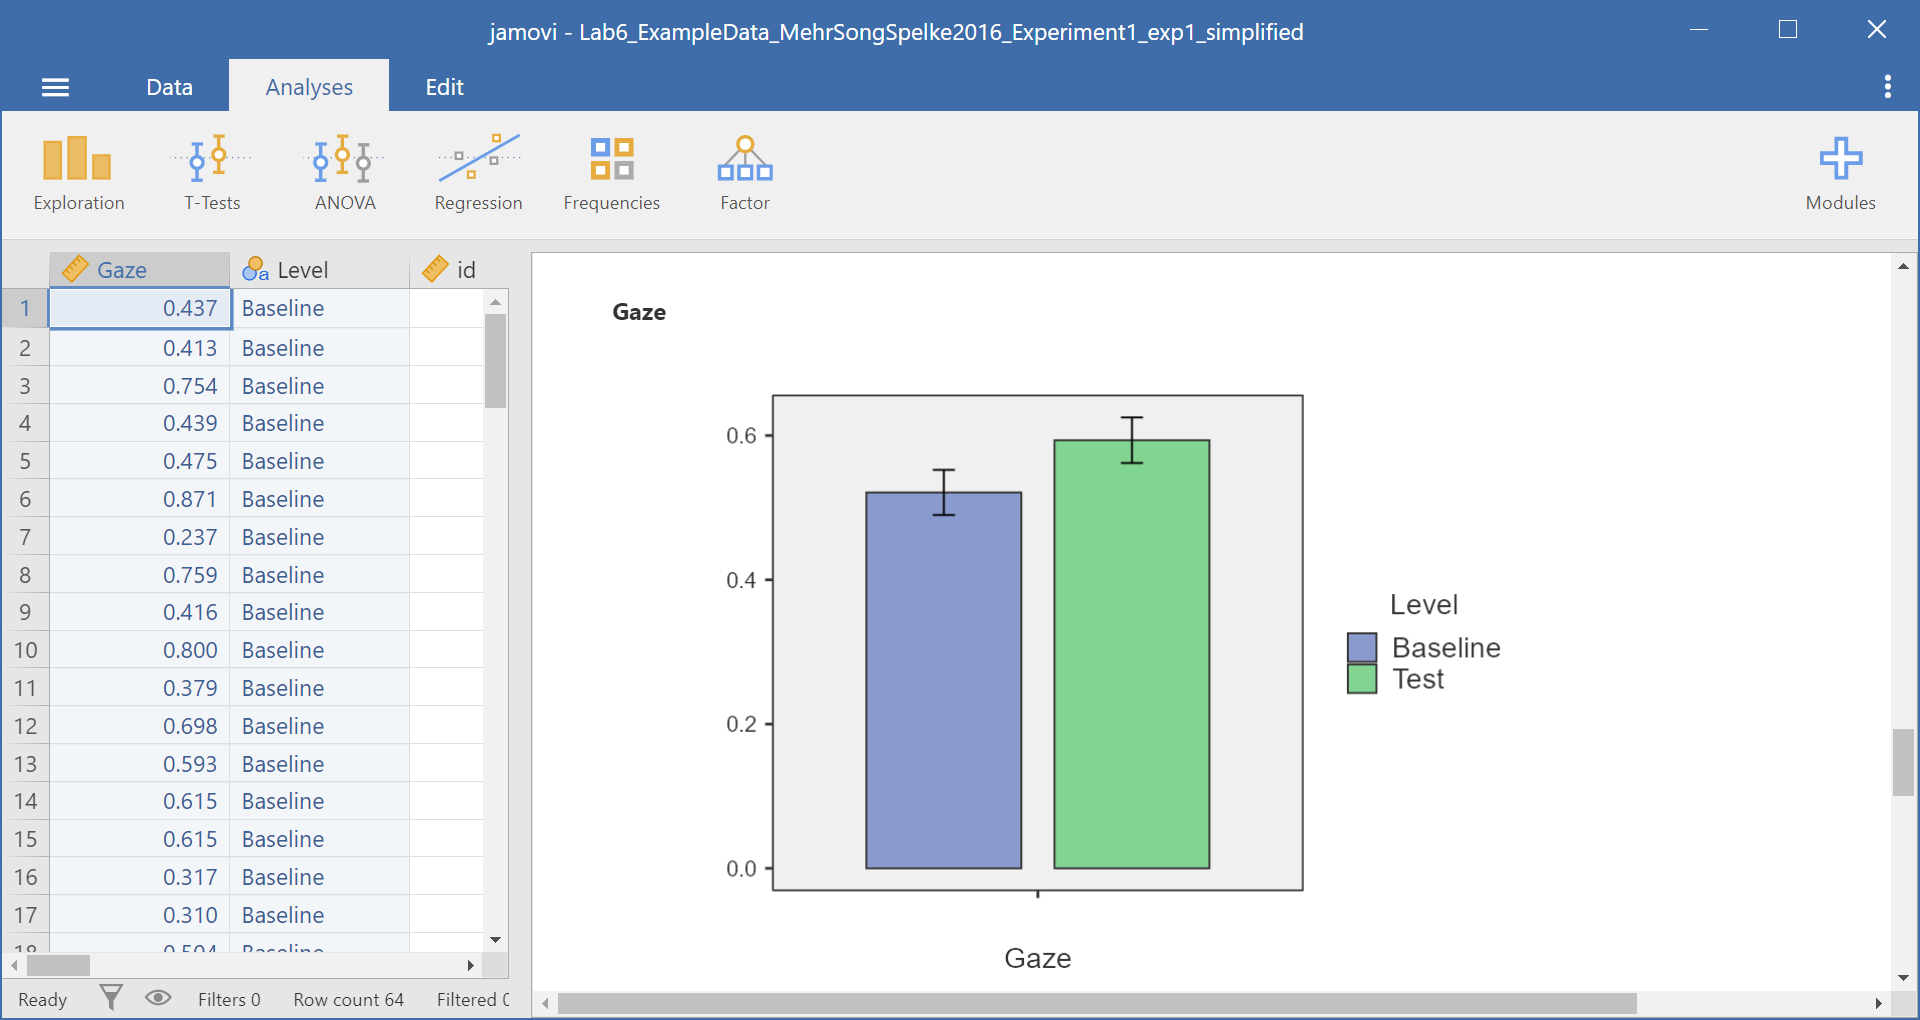Toggle the eye visibility icon for filtered rows

point(158,998)
